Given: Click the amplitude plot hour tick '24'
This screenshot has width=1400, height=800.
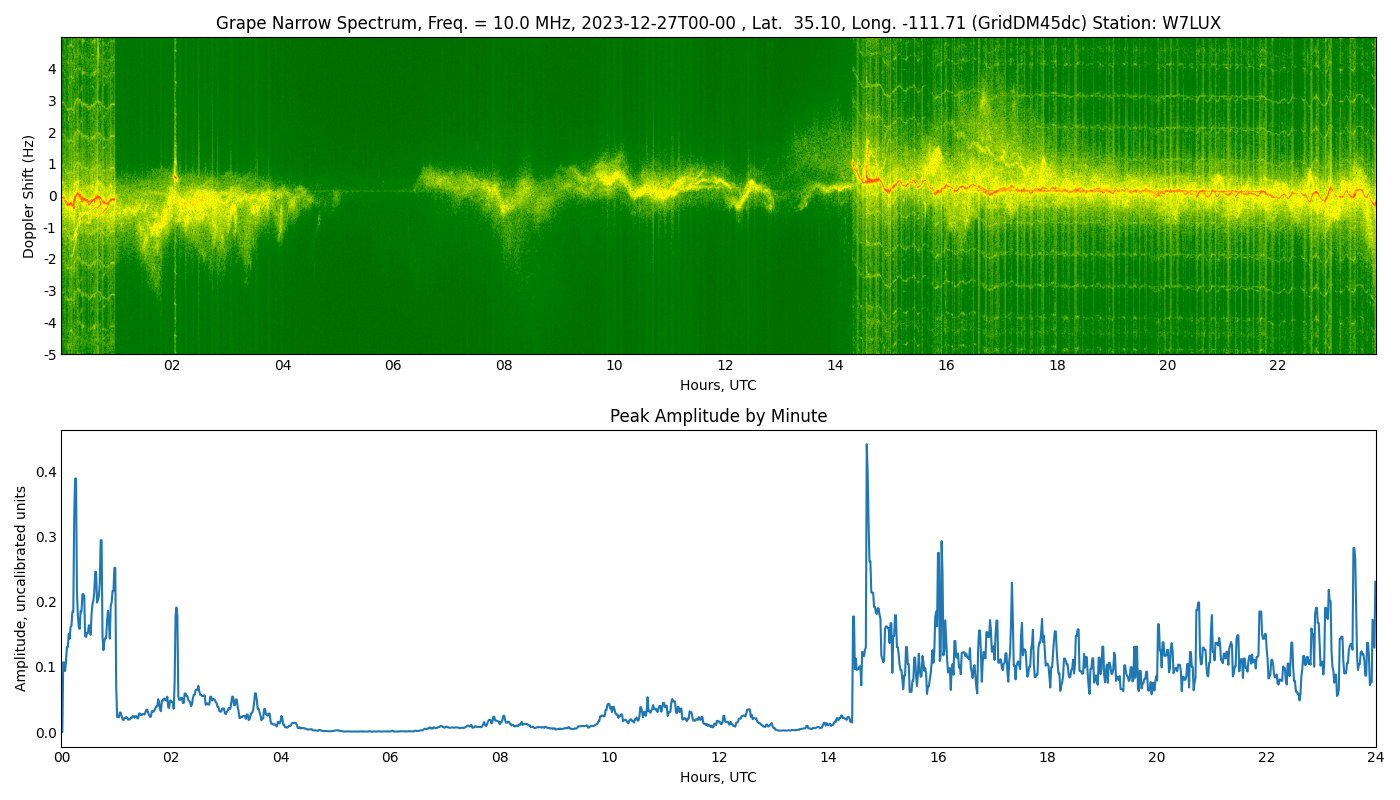Looking at the screenshot, I should coord(1376,758).
